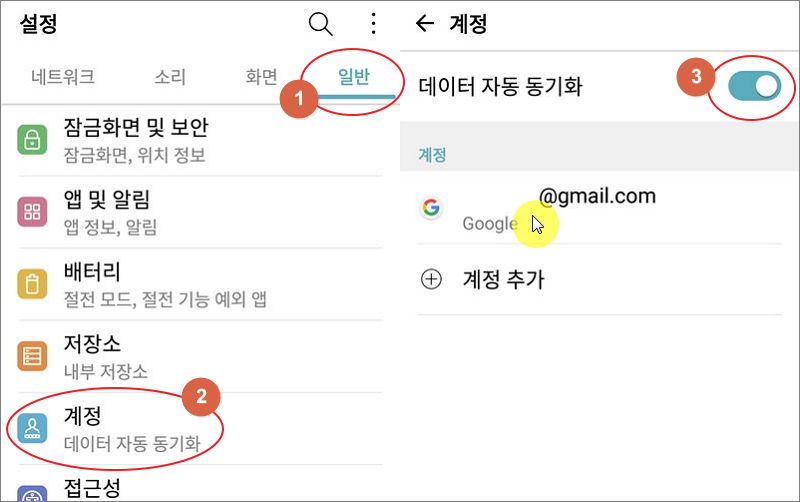This screenshot has height=502, width=800.
Task: Click the orange storage icon for 저장소
Action: 32,356
